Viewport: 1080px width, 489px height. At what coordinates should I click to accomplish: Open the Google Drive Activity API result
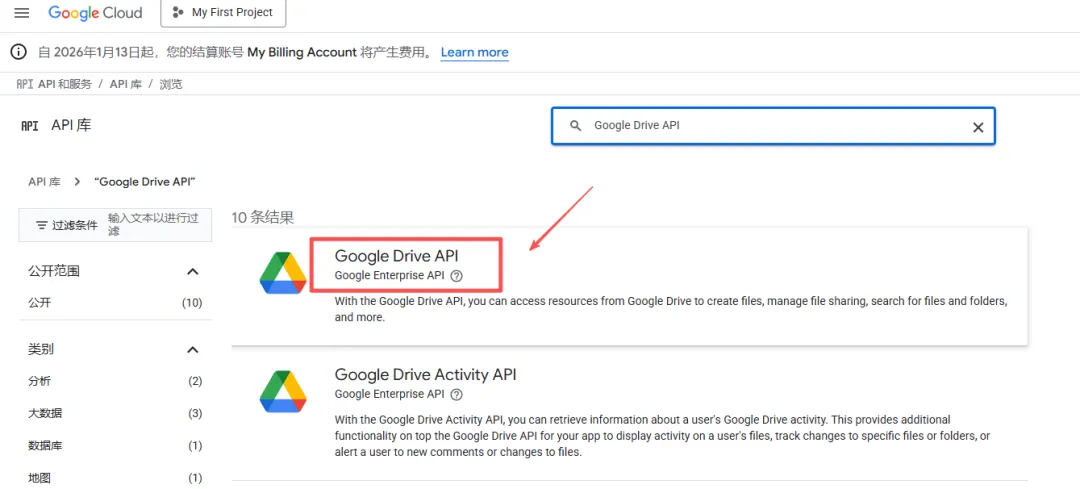(426, 375)
